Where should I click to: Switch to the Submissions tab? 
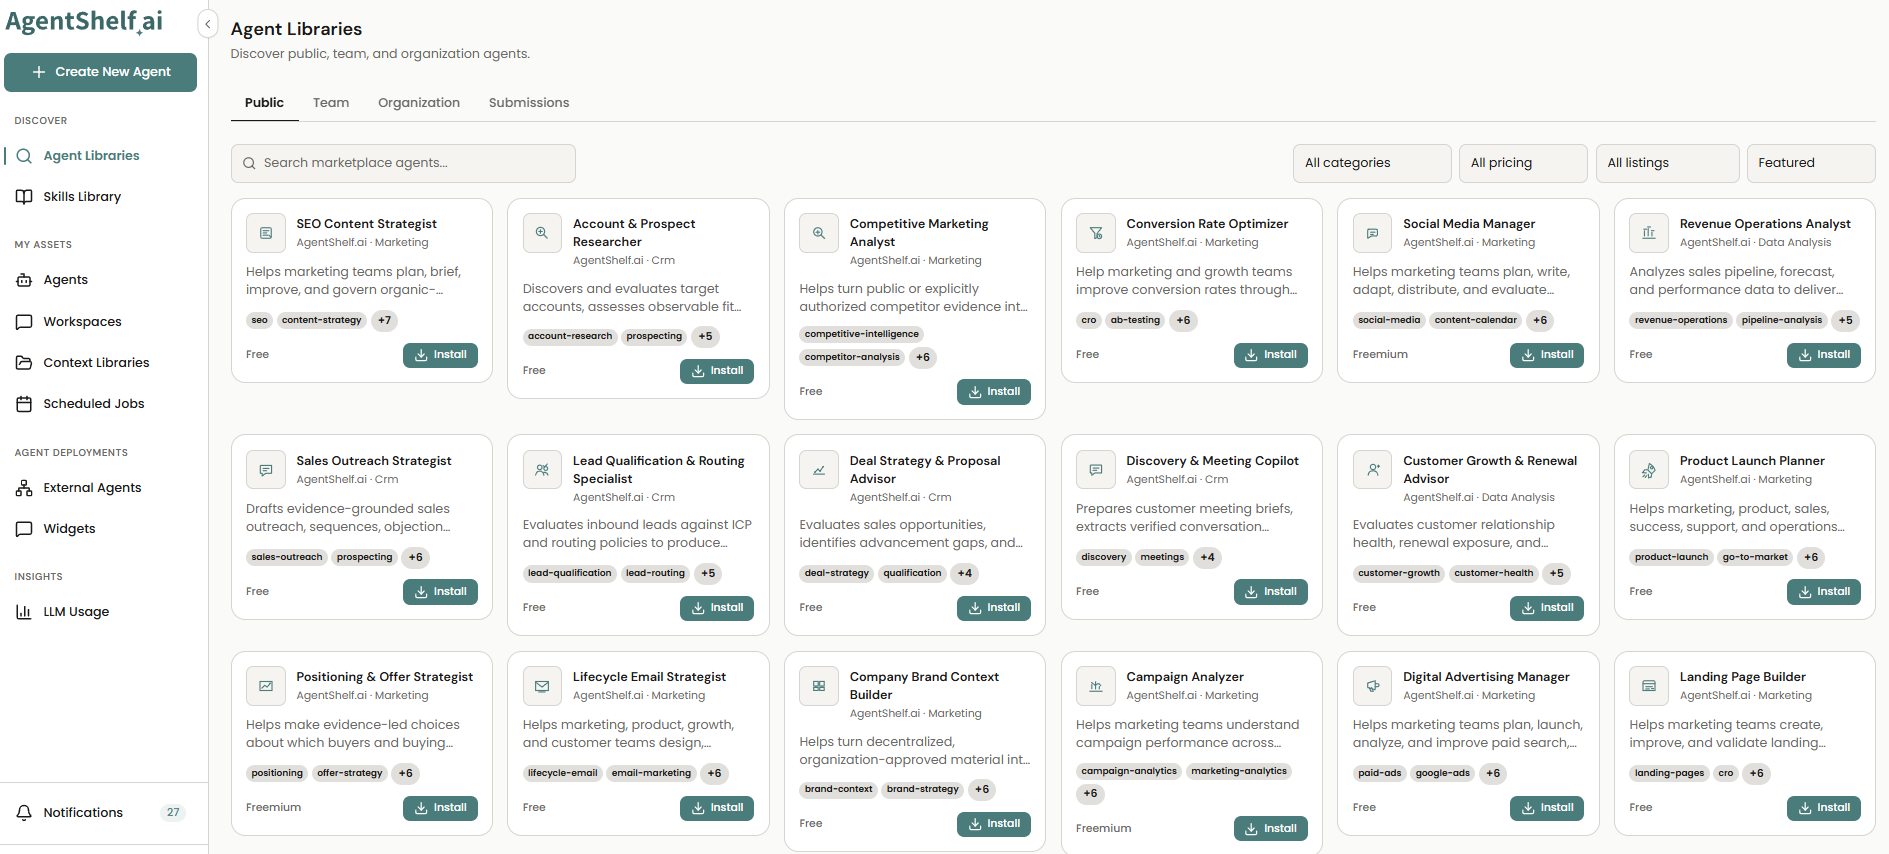(529, 103)
